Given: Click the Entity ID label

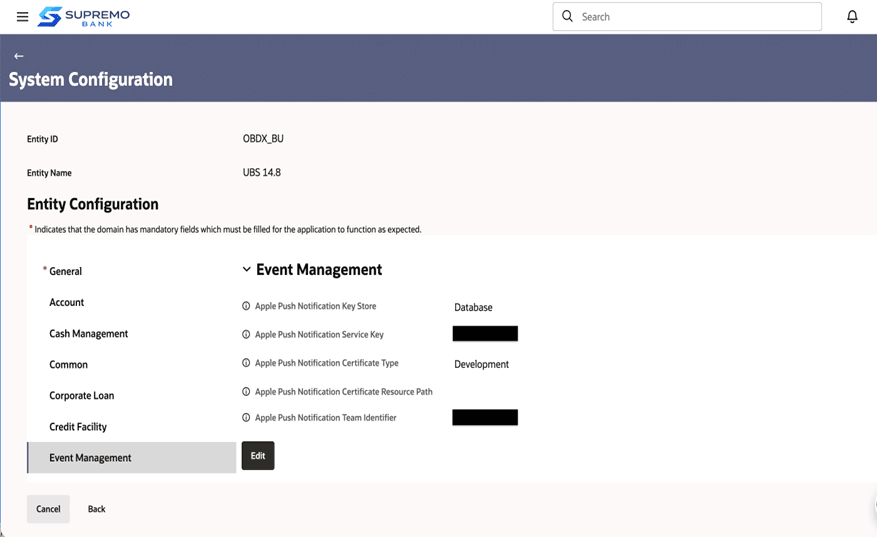Looking at the screenshot, I should 43,139.
